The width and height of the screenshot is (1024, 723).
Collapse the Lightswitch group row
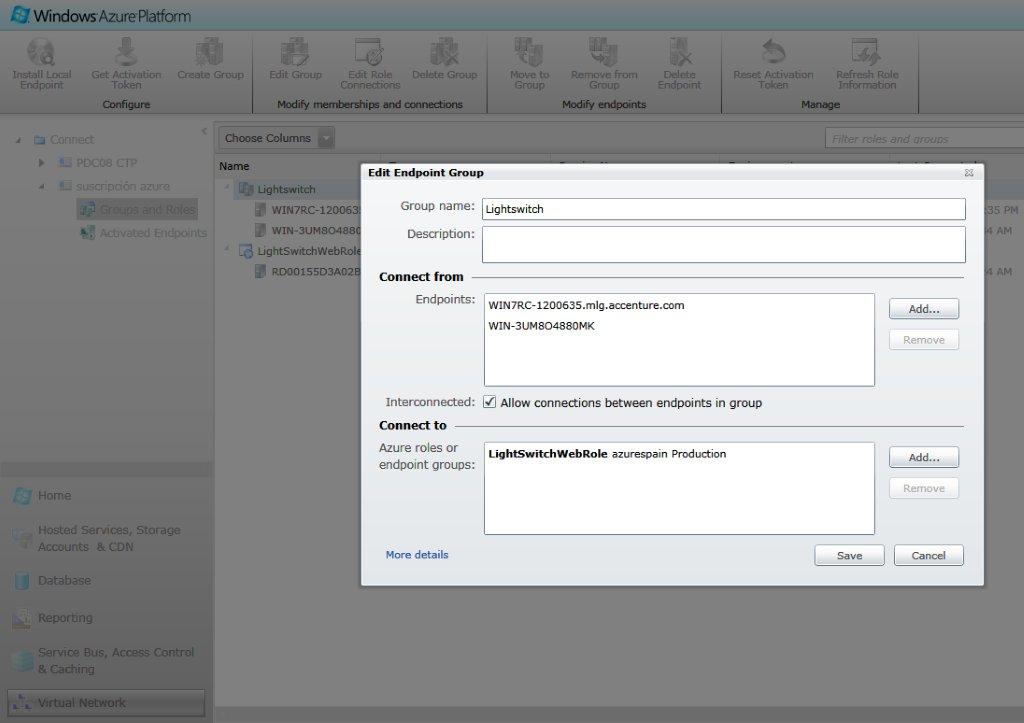[227, 187]
